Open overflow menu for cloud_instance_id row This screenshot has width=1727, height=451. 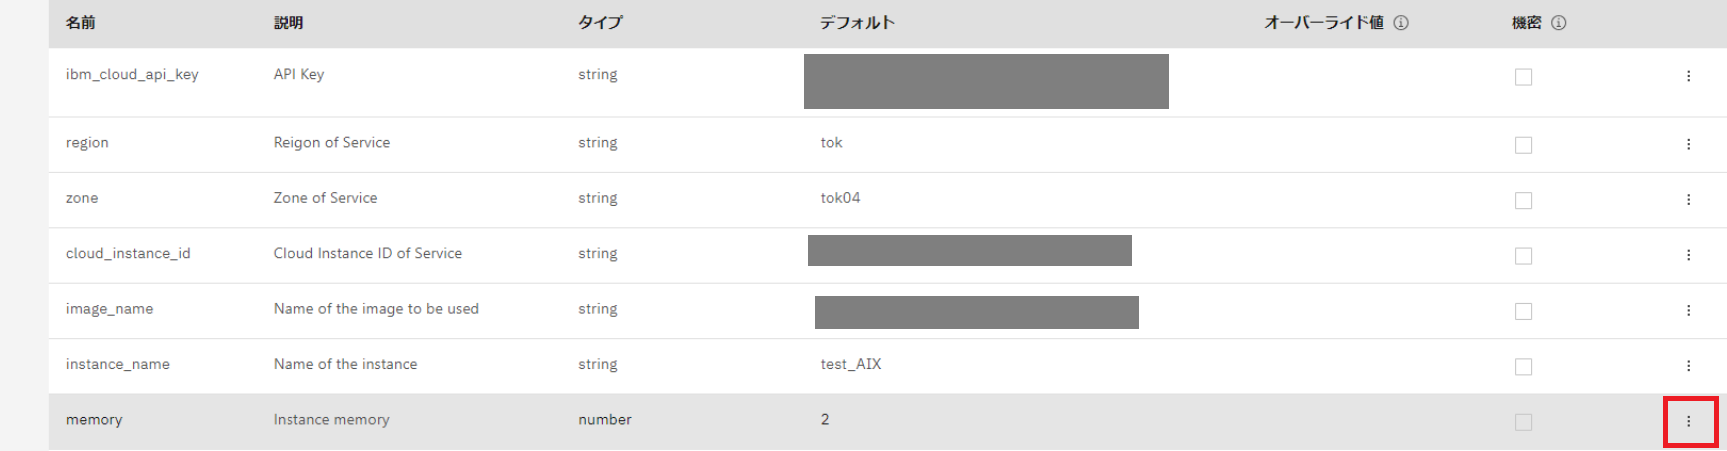(1688, 255)
